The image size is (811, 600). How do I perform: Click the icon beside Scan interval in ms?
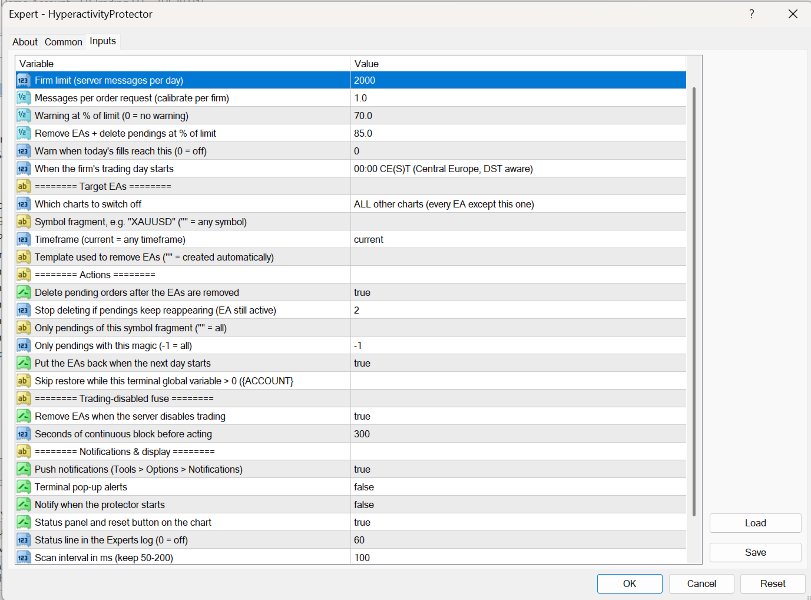pyautogui.click(x=23, y=558)
